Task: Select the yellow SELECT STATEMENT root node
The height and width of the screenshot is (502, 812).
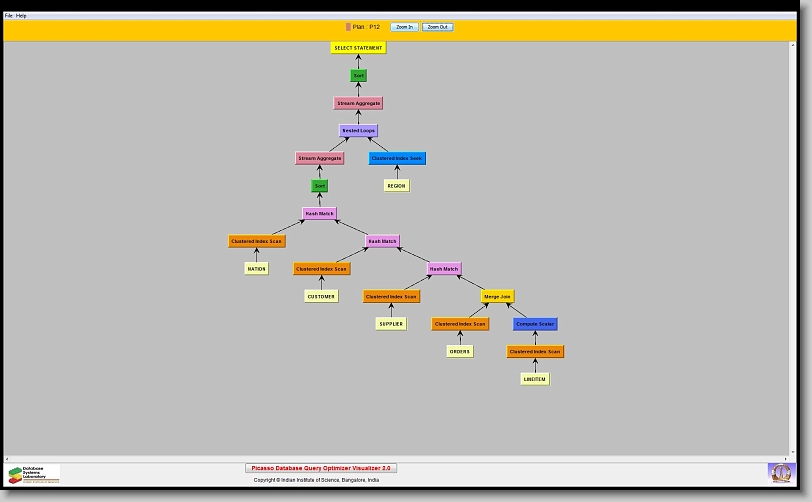Action: tap(358, 48)
